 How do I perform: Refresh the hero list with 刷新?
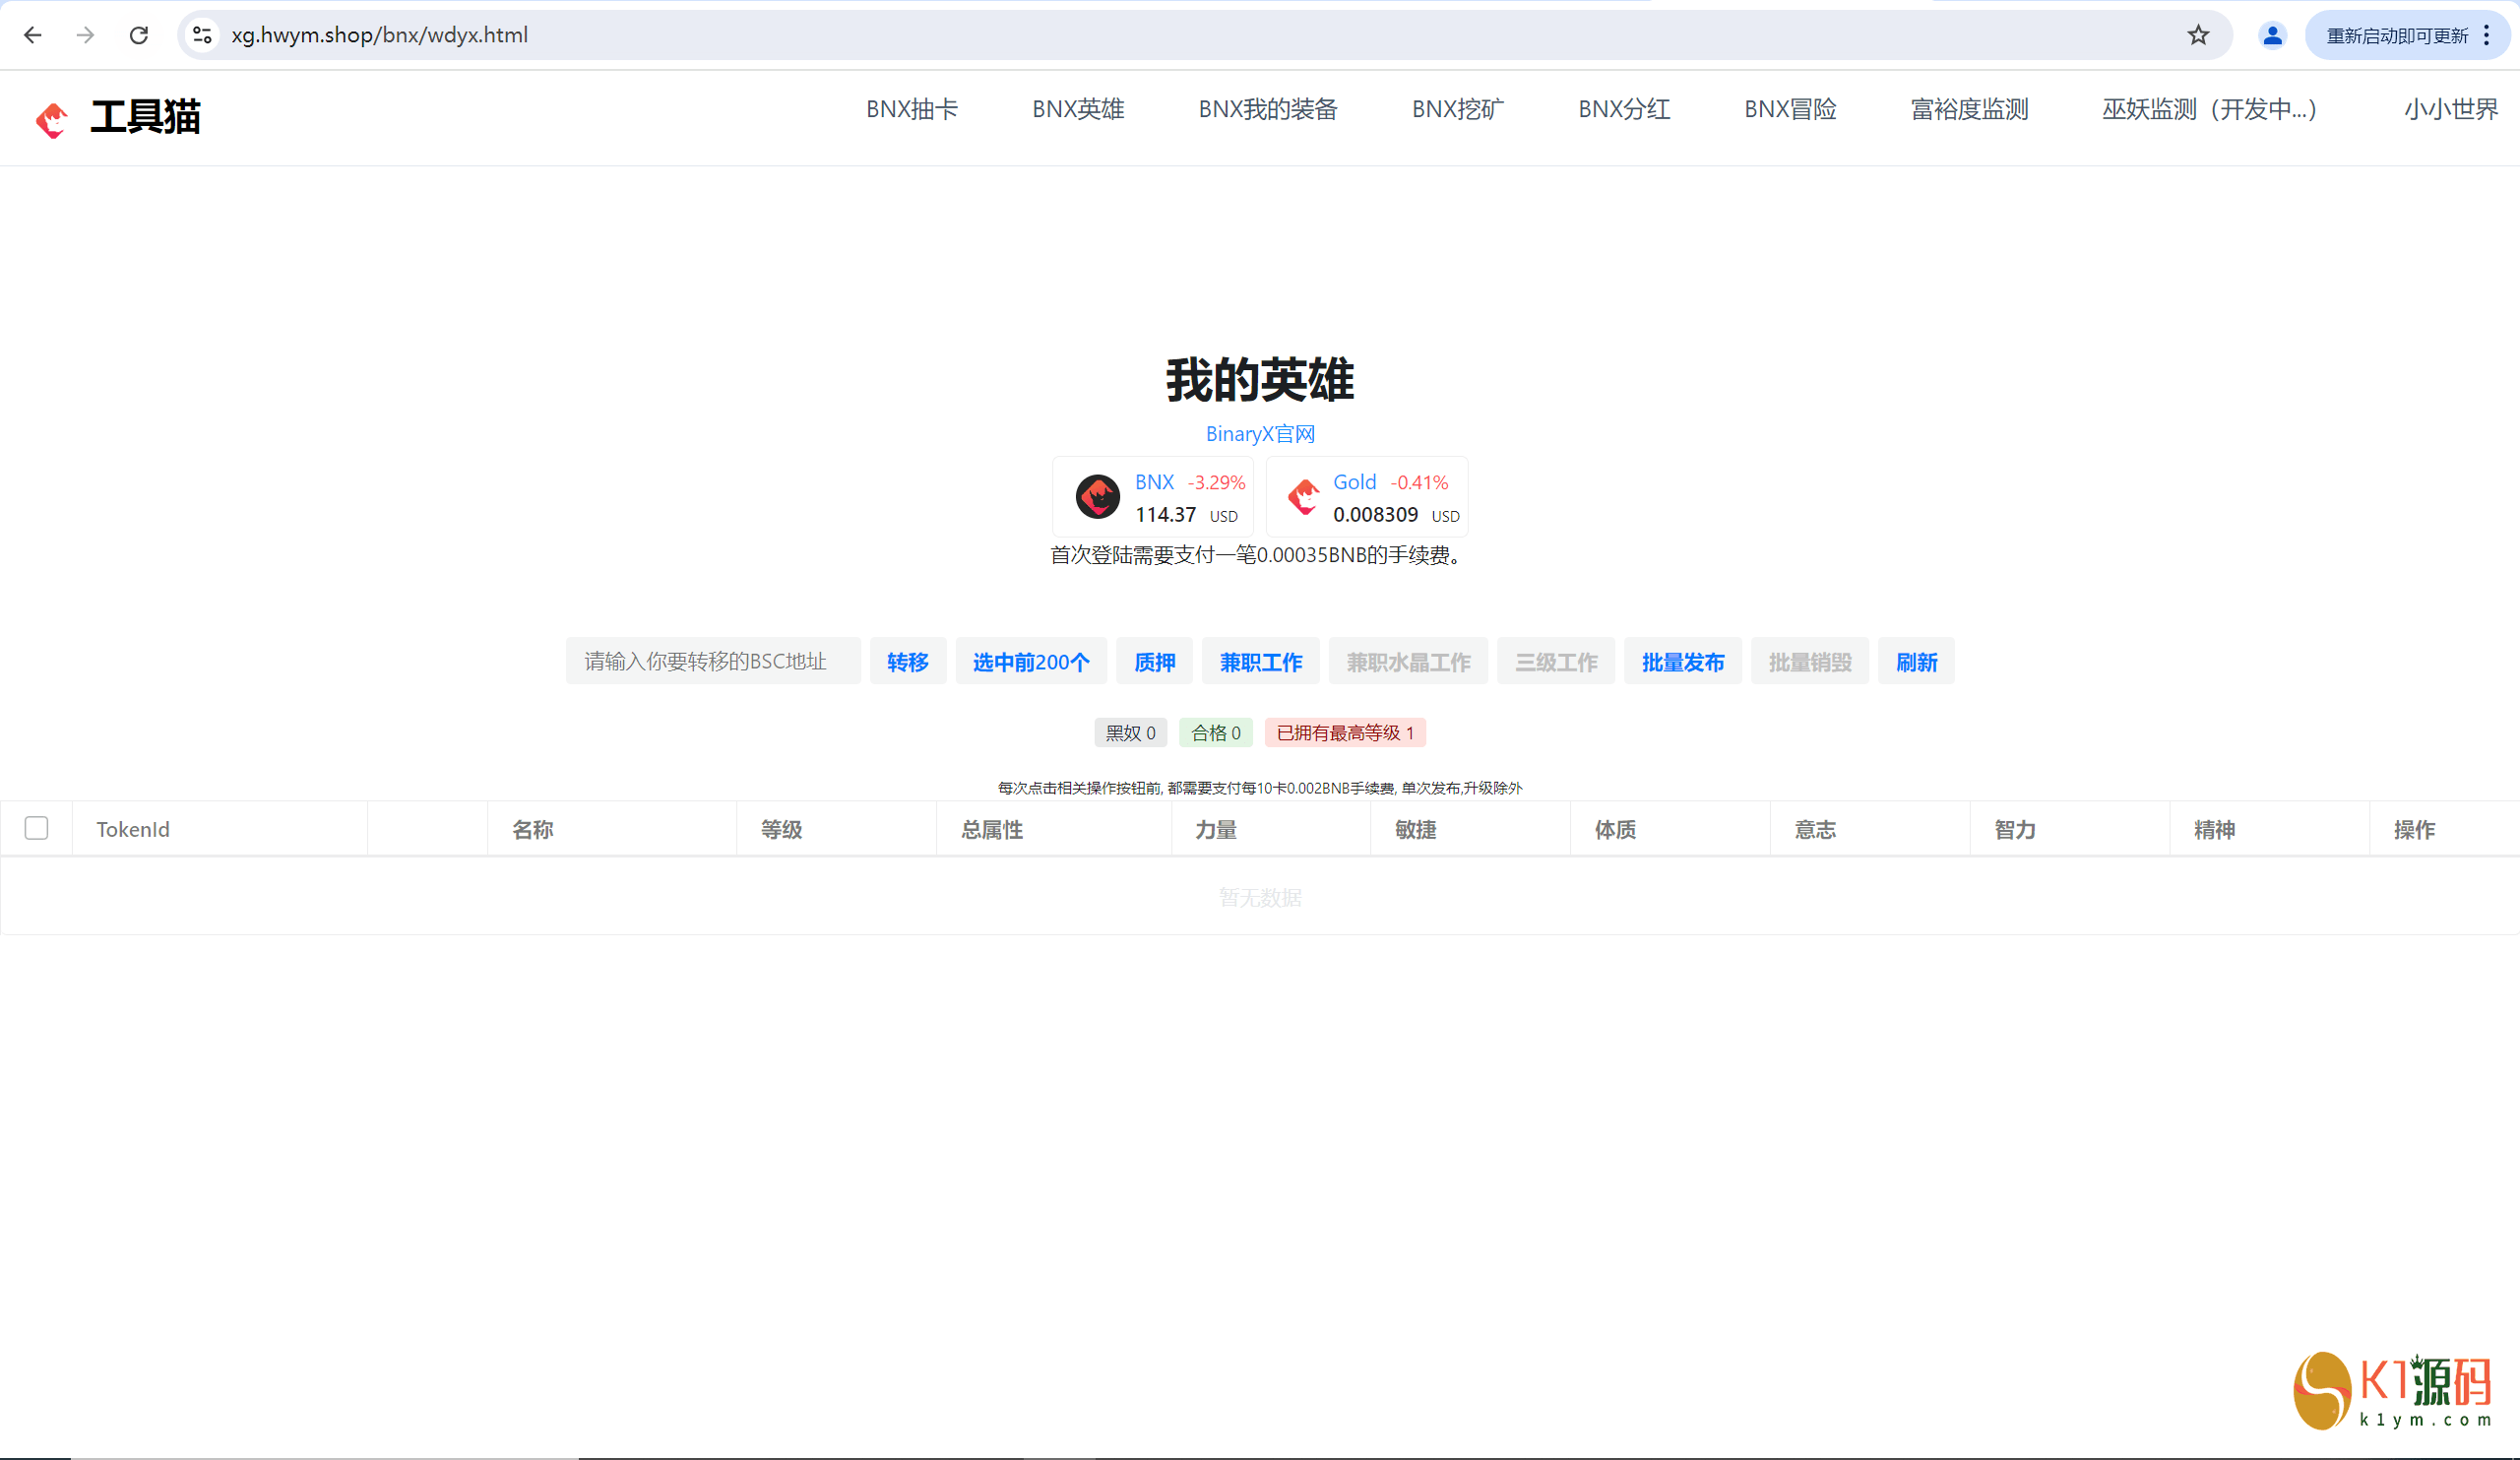point(1916,661)
